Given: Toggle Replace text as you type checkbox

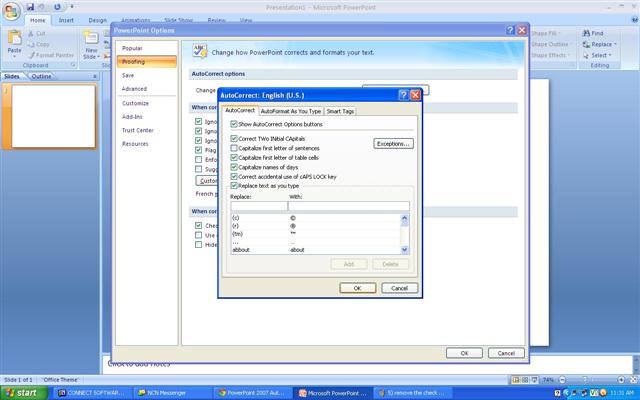Looking at the screenshot, I should [234, 186].
